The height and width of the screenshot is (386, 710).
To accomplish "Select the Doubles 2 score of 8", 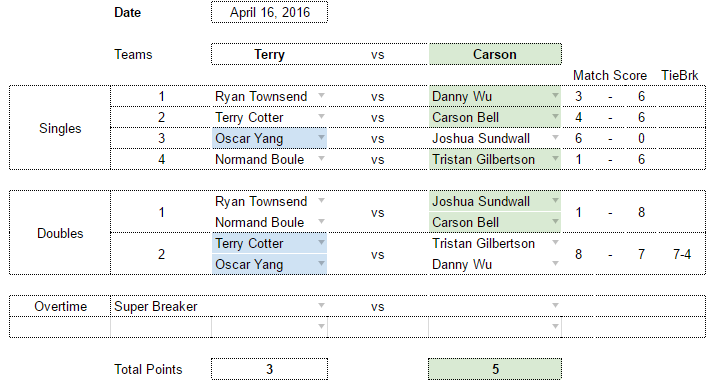I will [x=578, y=255].
